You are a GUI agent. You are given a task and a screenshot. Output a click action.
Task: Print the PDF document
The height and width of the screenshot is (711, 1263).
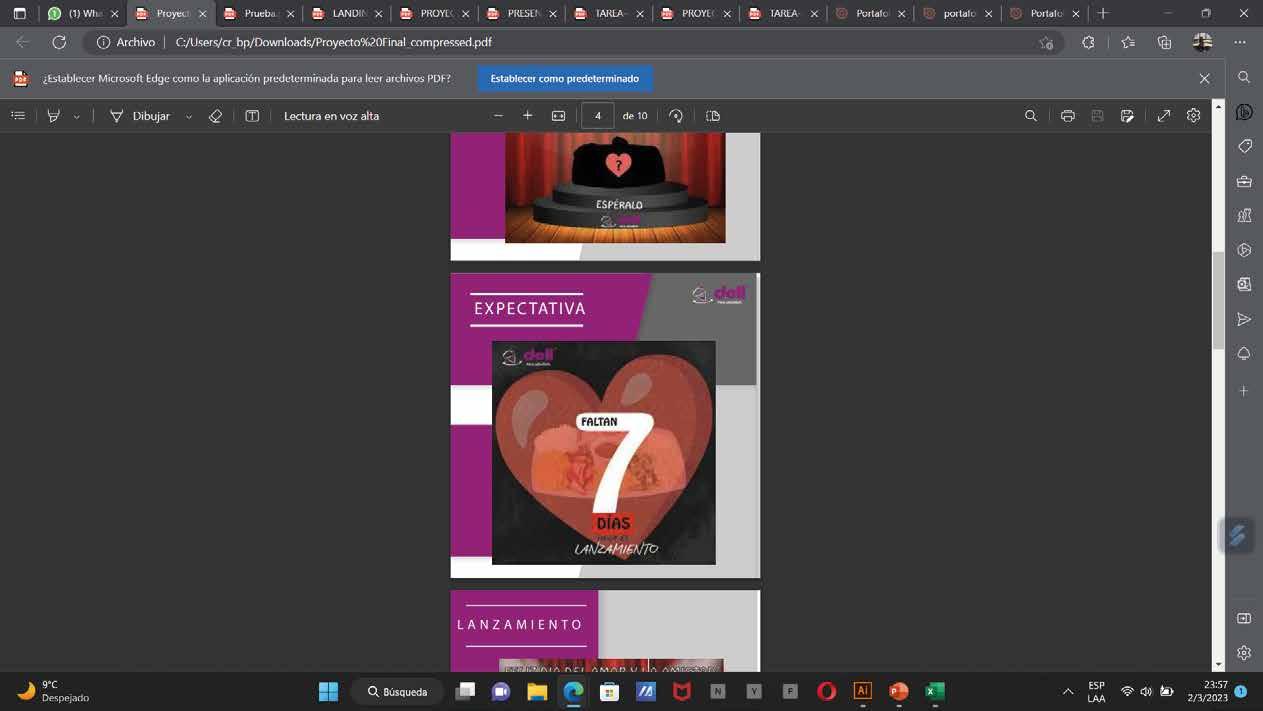click(1068, 116)
